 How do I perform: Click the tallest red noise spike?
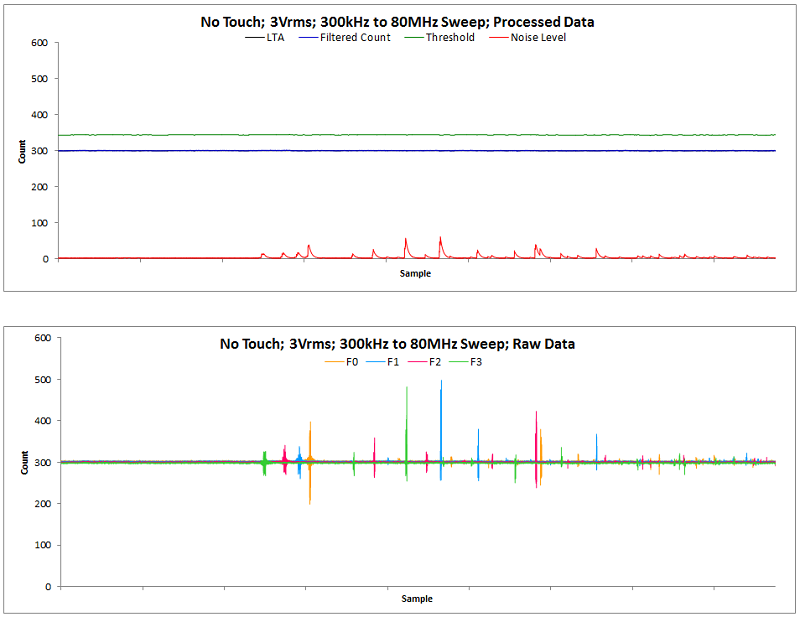pos(440,240)
